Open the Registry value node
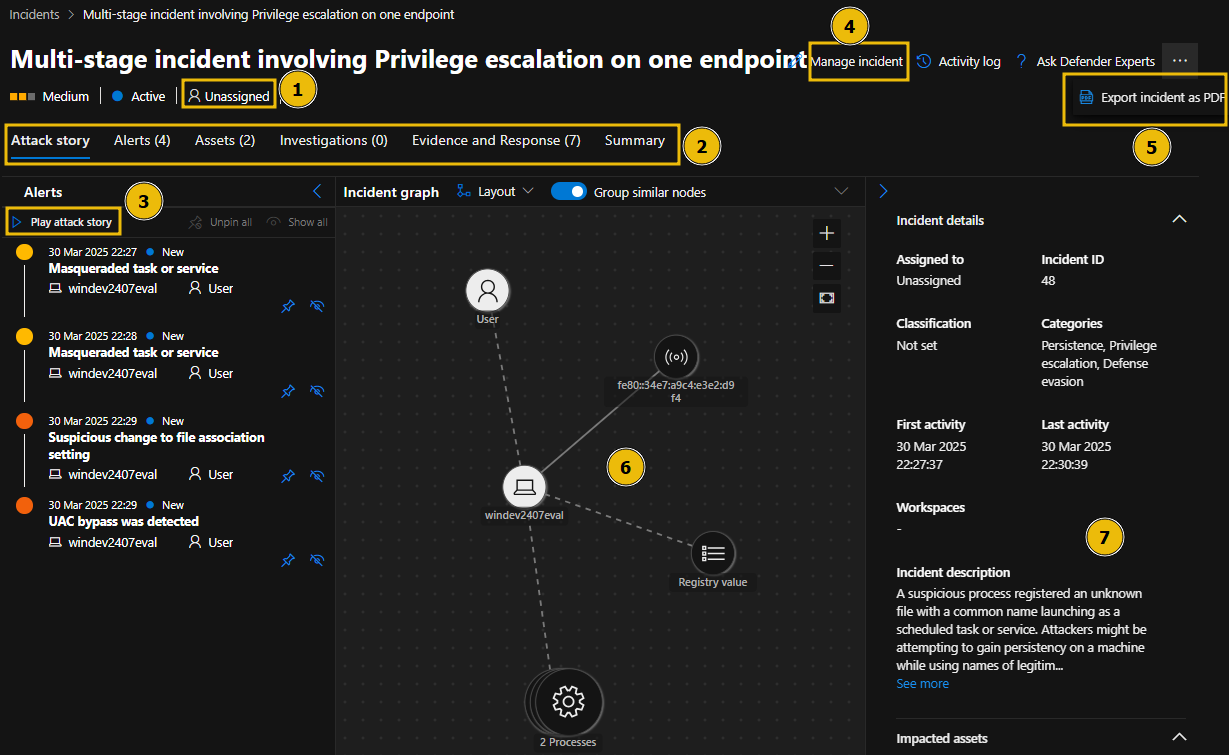This screenshot has width=1229, height=755. coord(712,553)
